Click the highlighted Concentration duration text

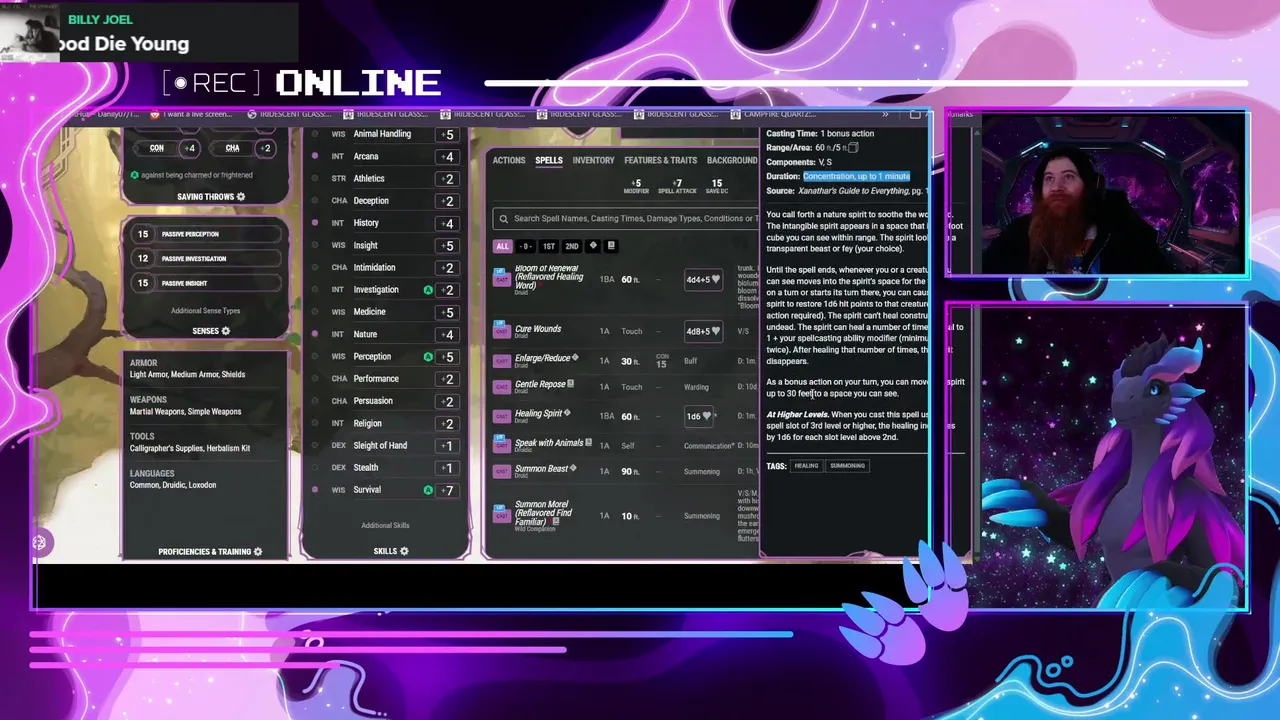tap(856, 176)
